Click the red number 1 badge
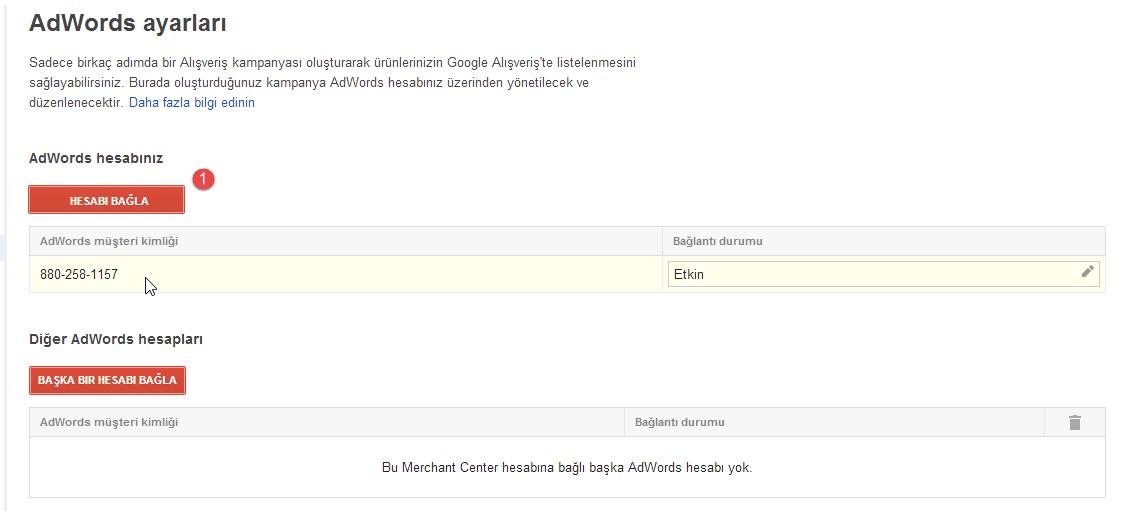 204,179
